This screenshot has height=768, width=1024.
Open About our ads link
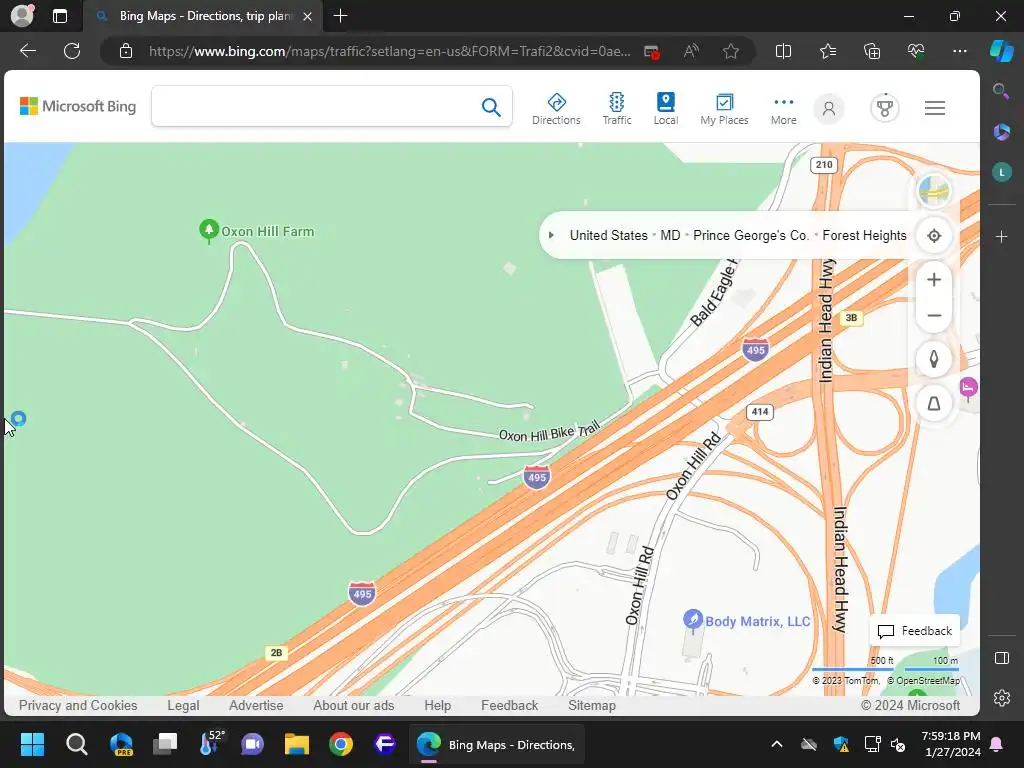pos(353,705)
